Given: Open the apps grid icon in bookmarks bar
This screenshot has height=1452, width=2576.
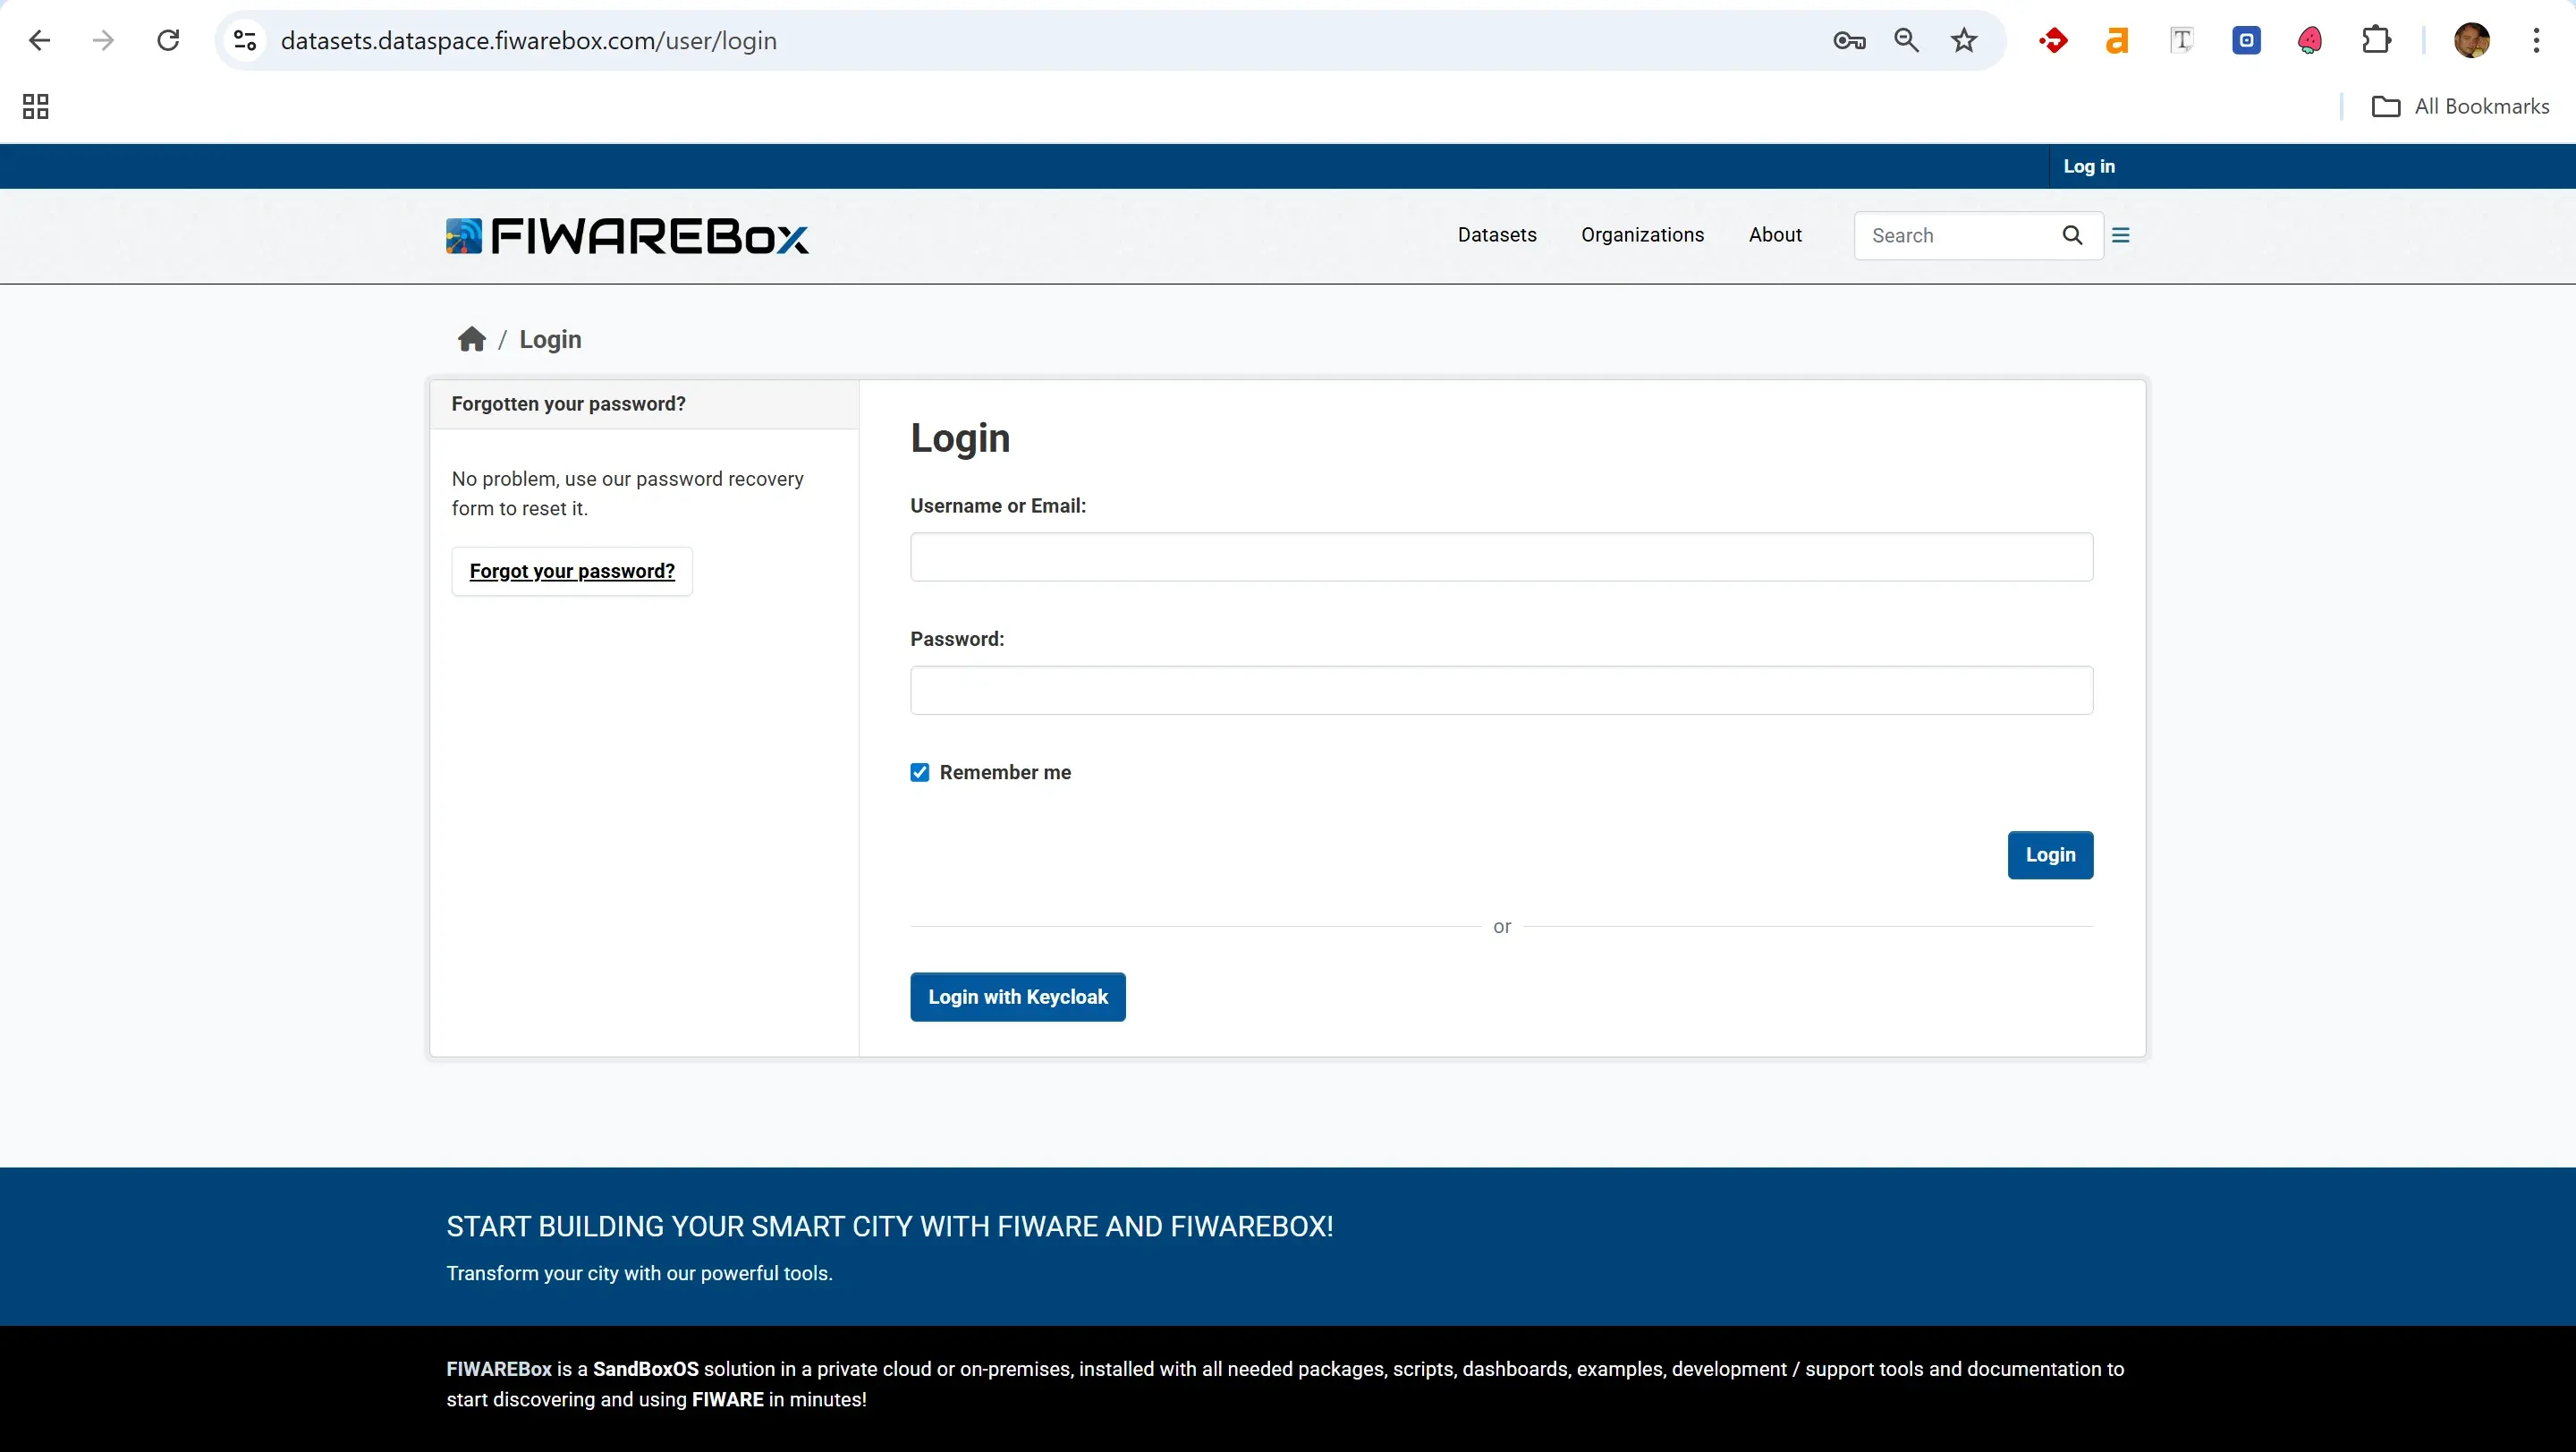Looking at the screenshot, I should (36, 106).
